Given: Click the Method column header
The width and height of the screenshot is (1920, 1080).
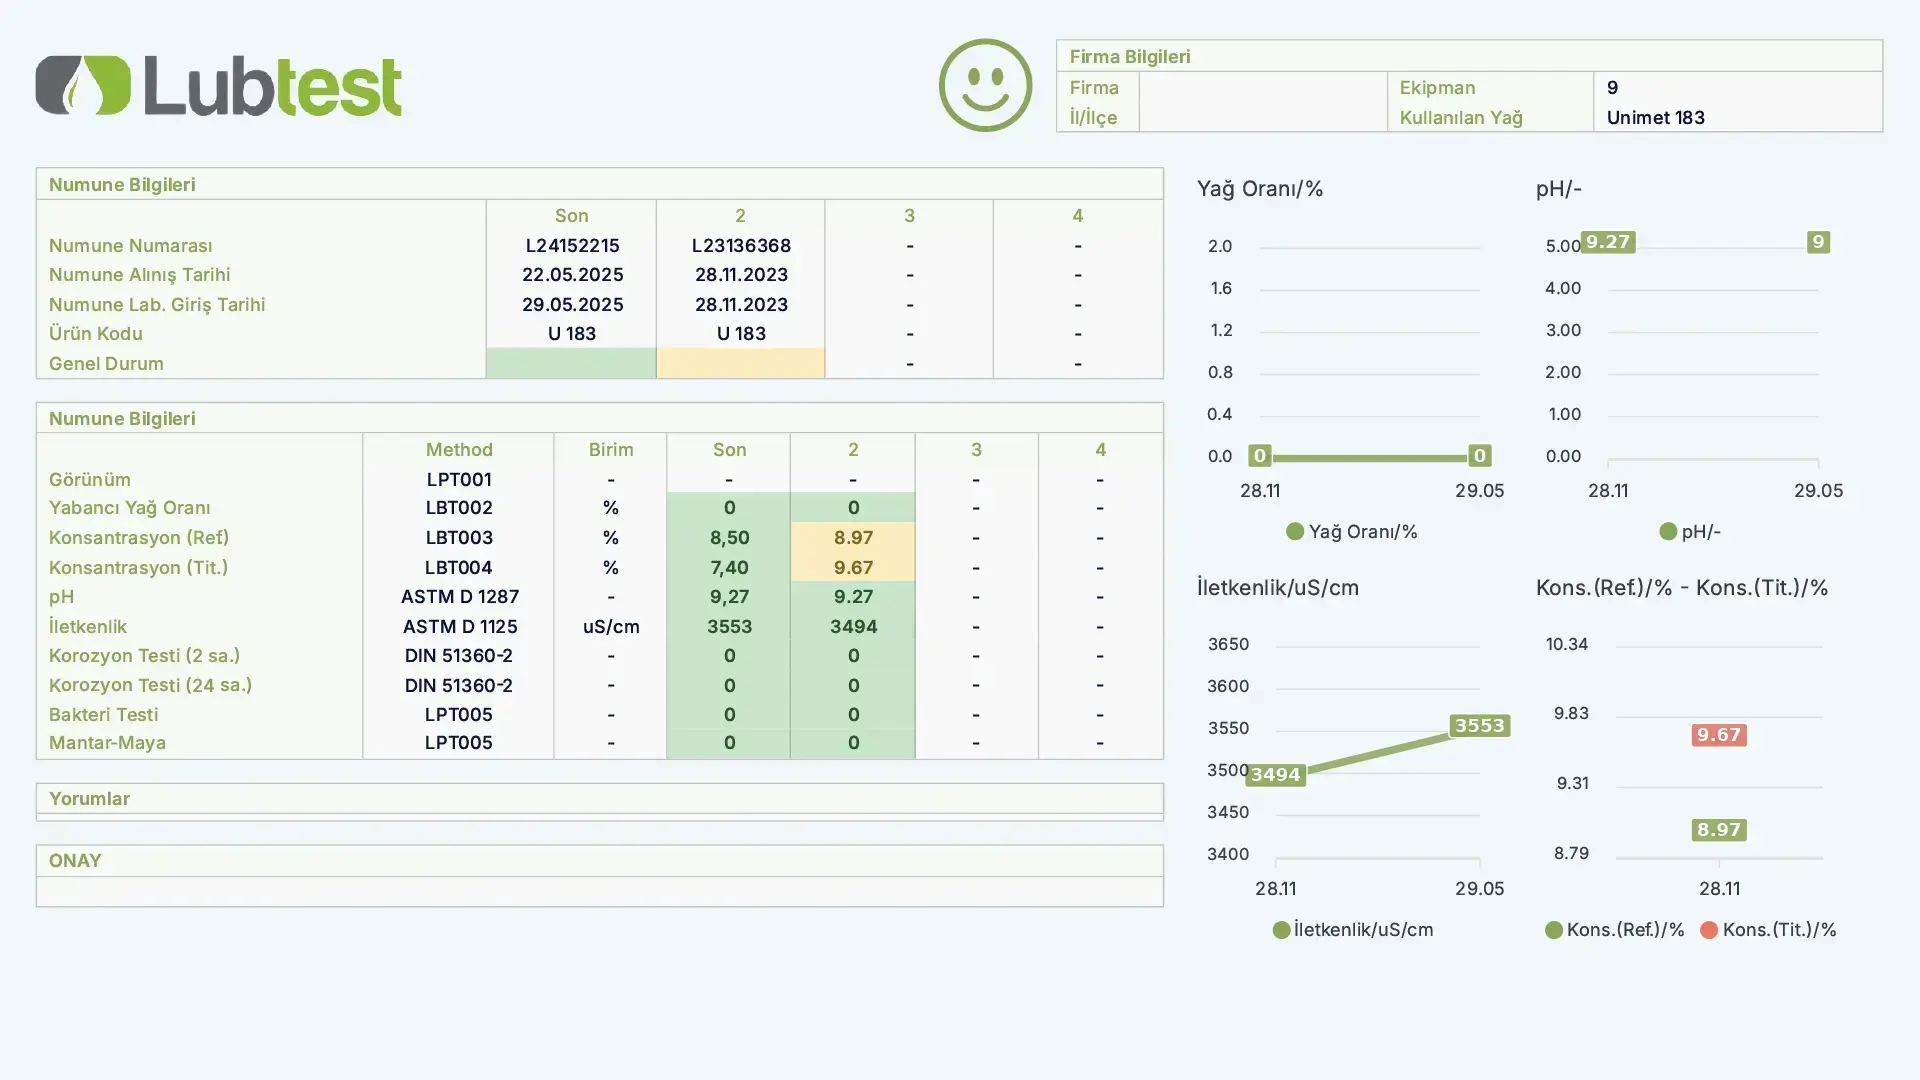Looking at the screenshot, I should (x=459, y=449).
